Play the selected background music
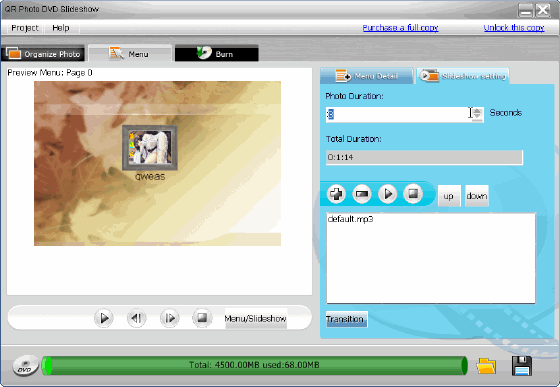 [388, 194]
